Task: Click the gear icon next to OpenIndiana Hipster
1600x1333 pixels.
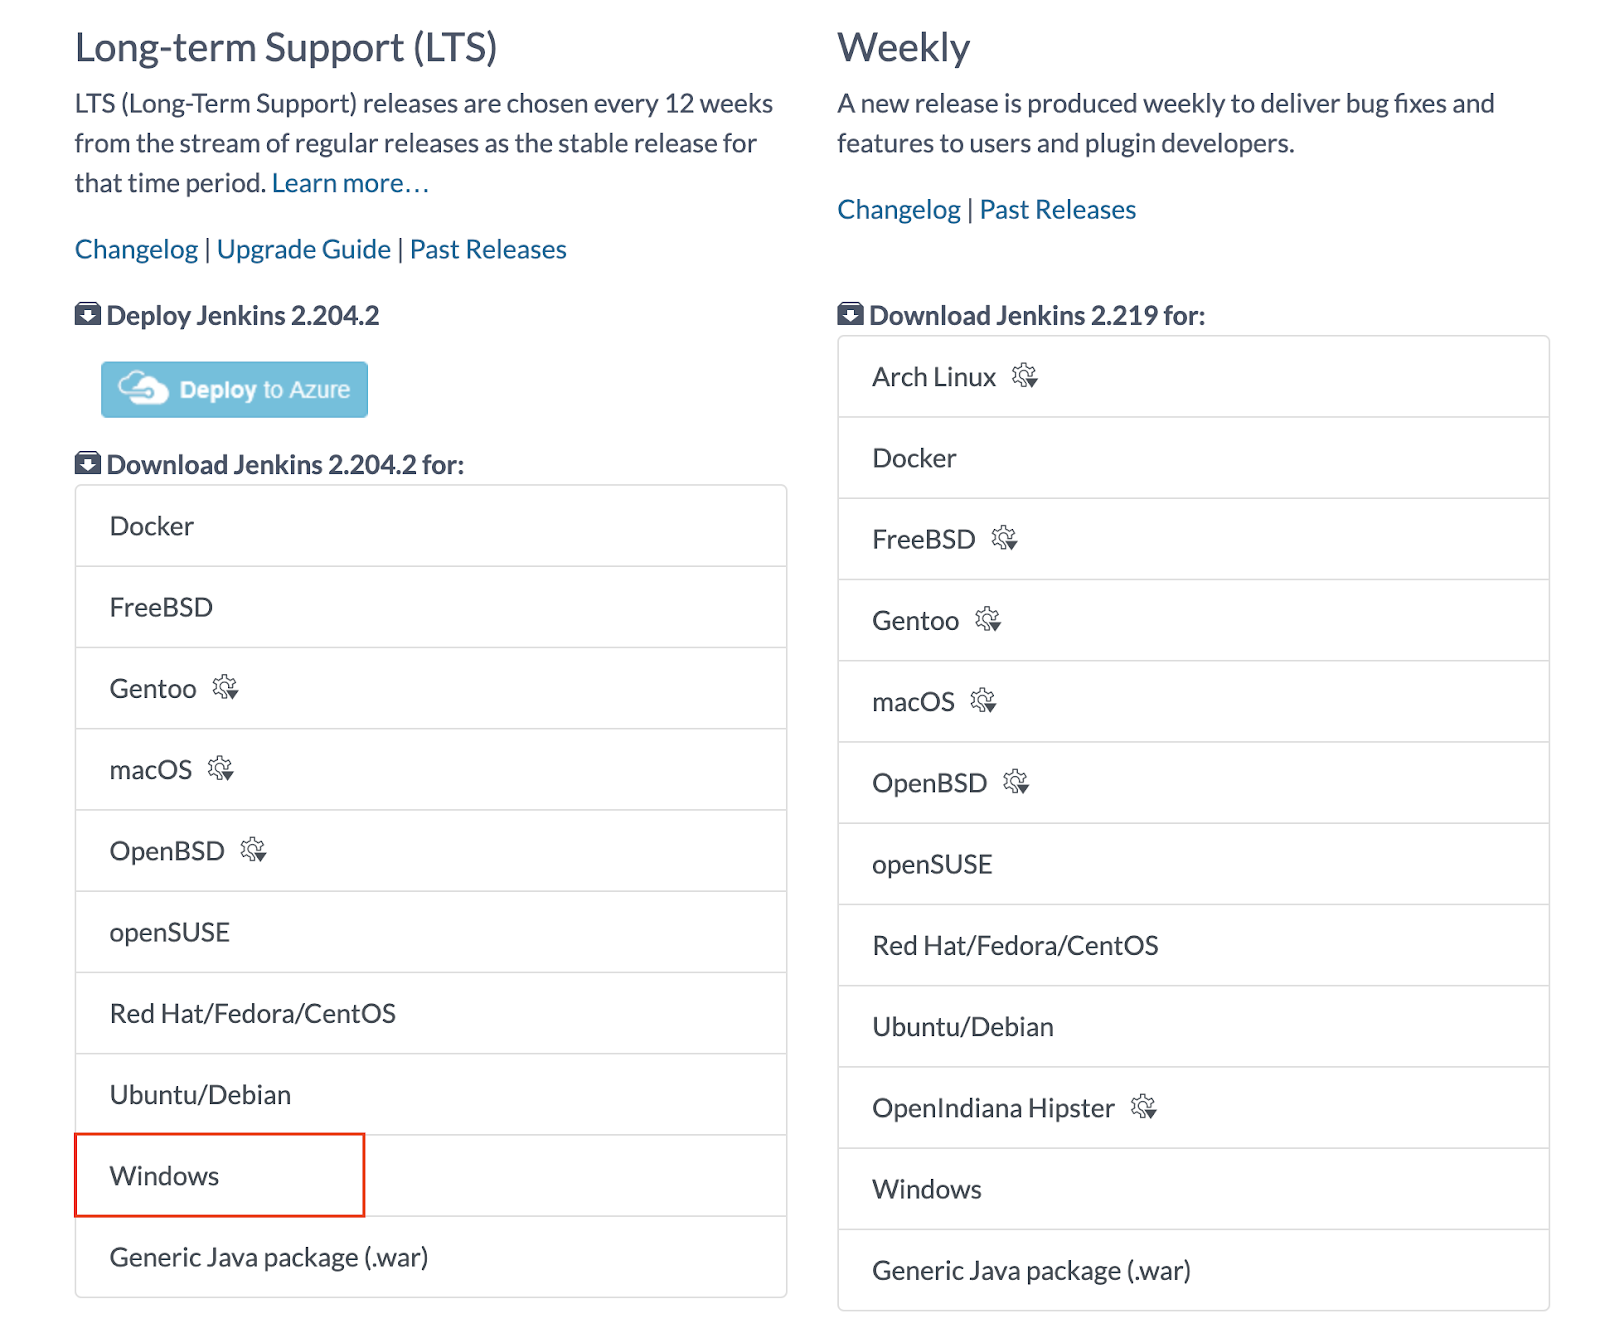Action: (1143, 1107)
